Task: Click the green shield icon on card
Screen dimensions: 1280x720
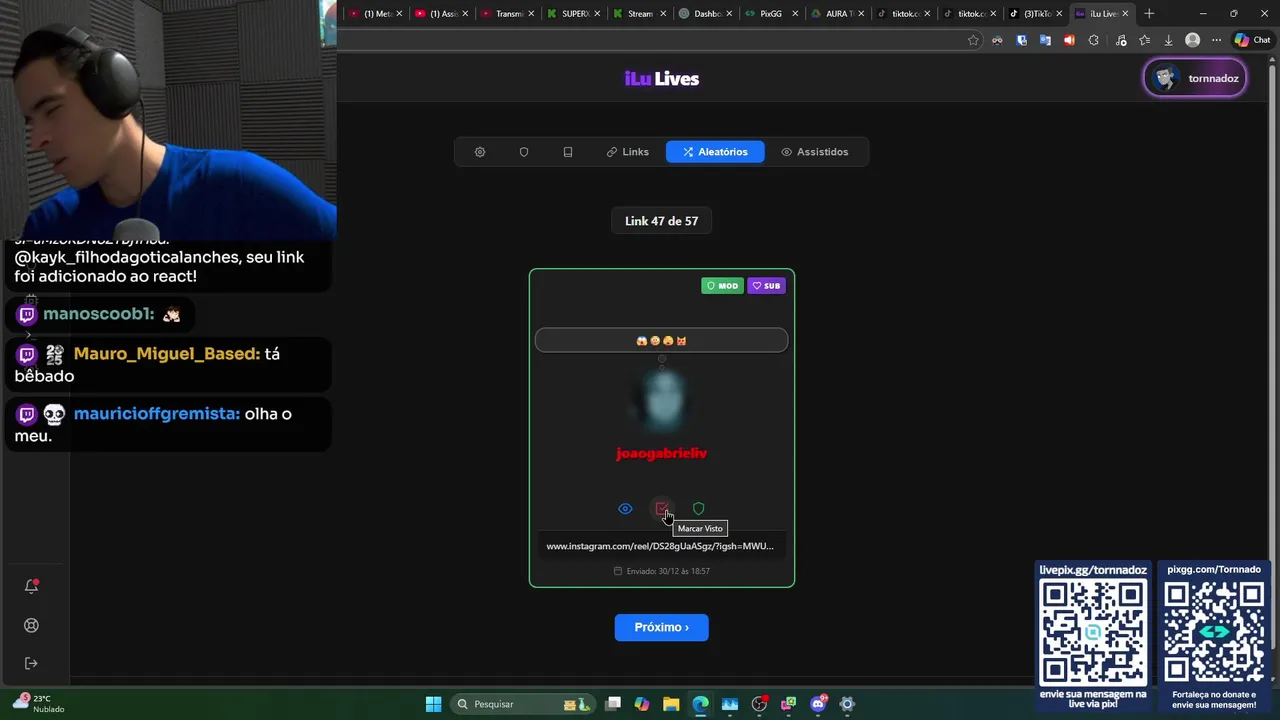Action: (698, 509)
